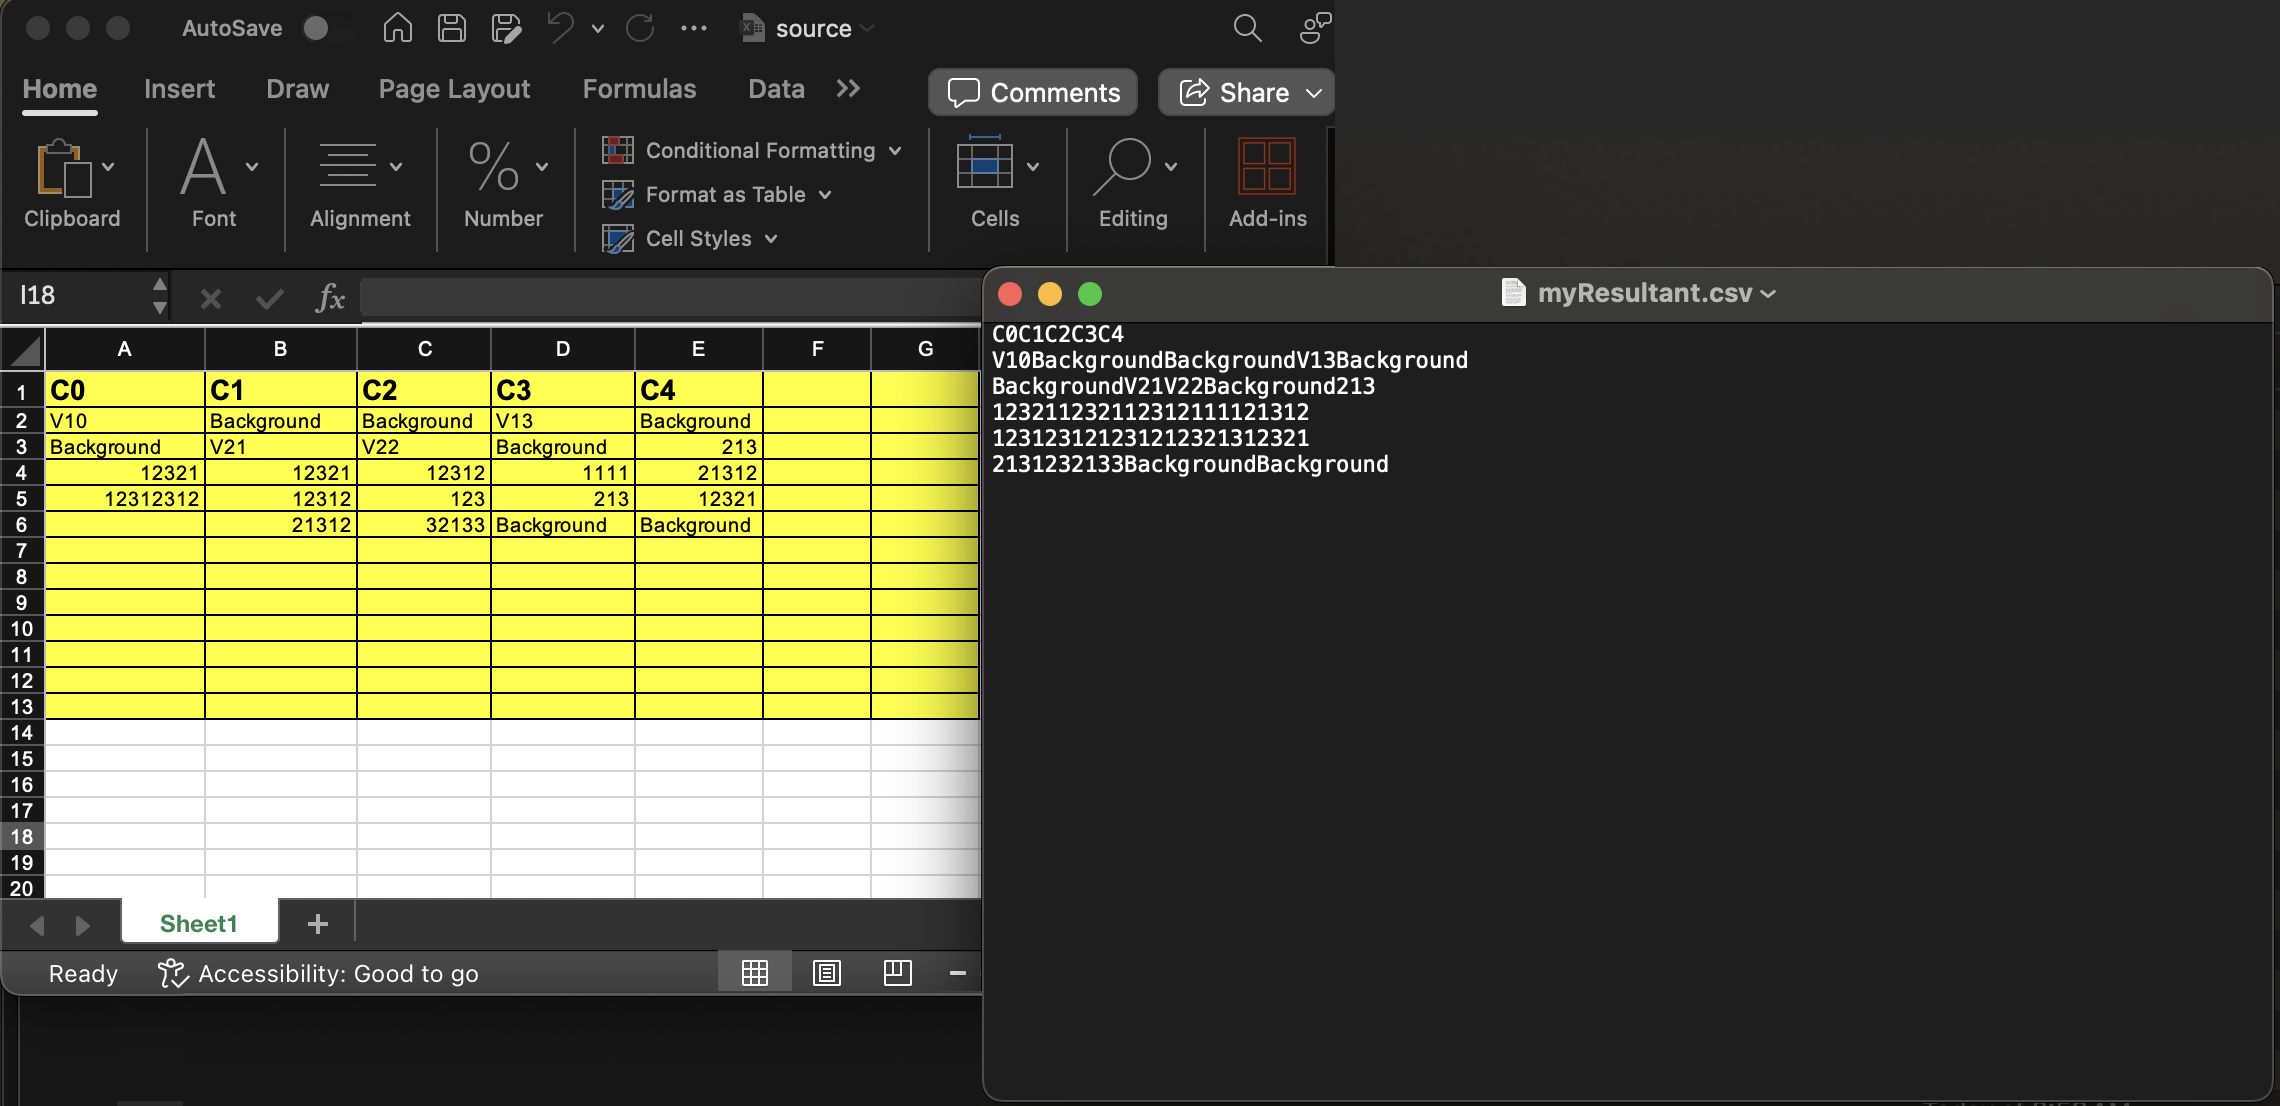Open Cell Styles menu
The image size is (2280, 1106).
point(690,238)
